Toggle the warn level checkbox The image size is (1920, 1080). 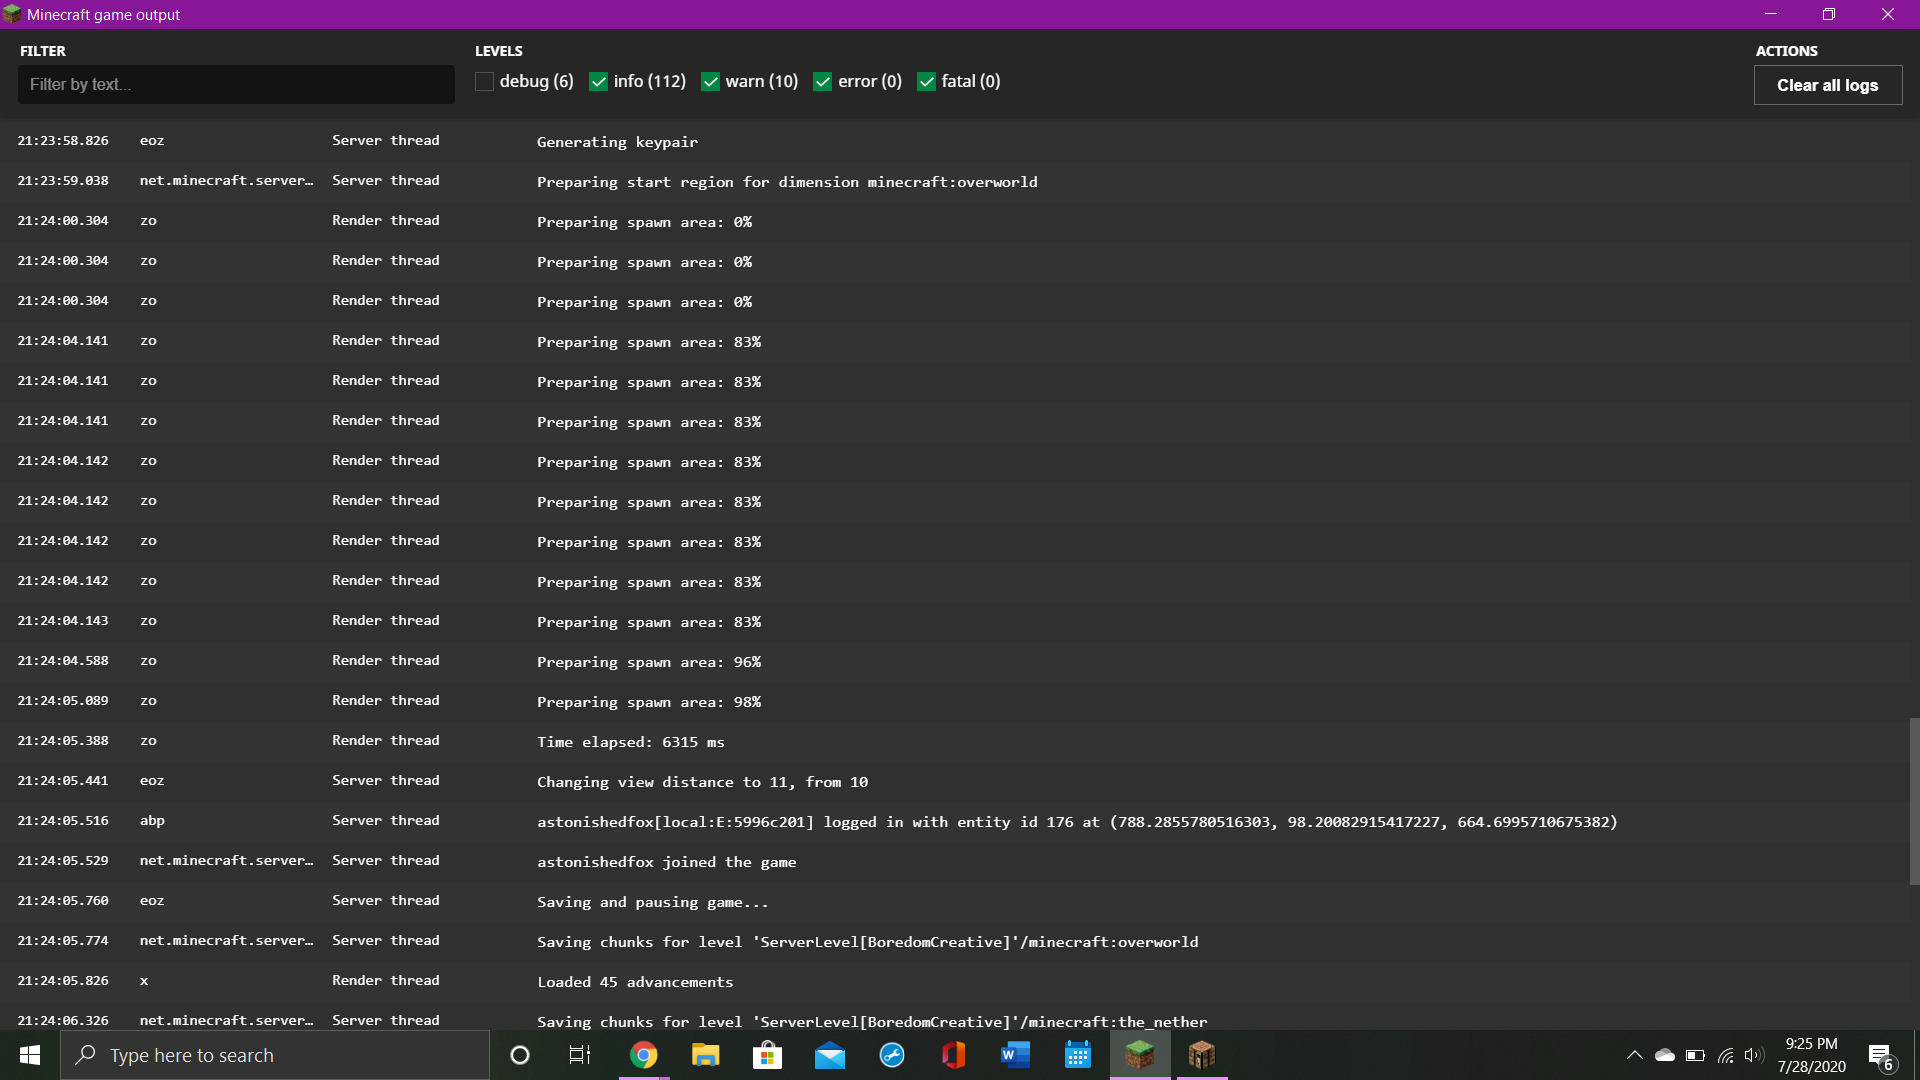click(x=711, y=82)
